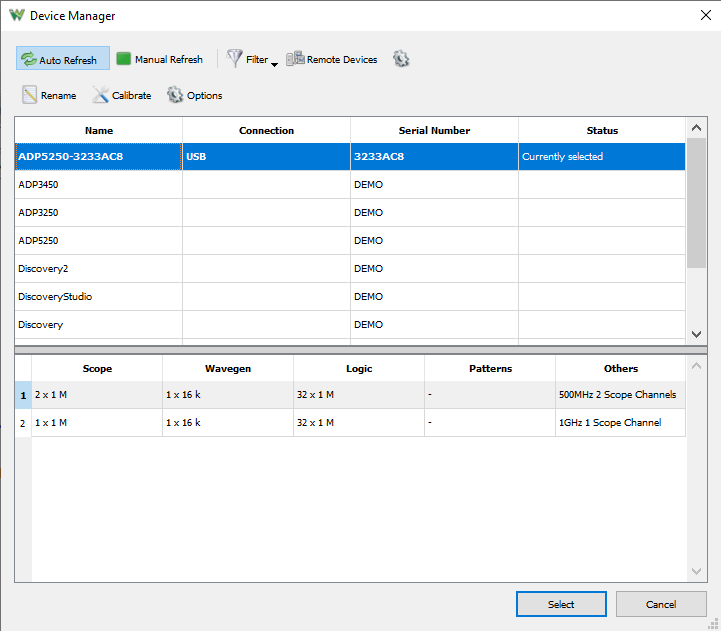721x631 pixels.
Task: Click the DEMO serial for Discovery2
Action: 434,269
